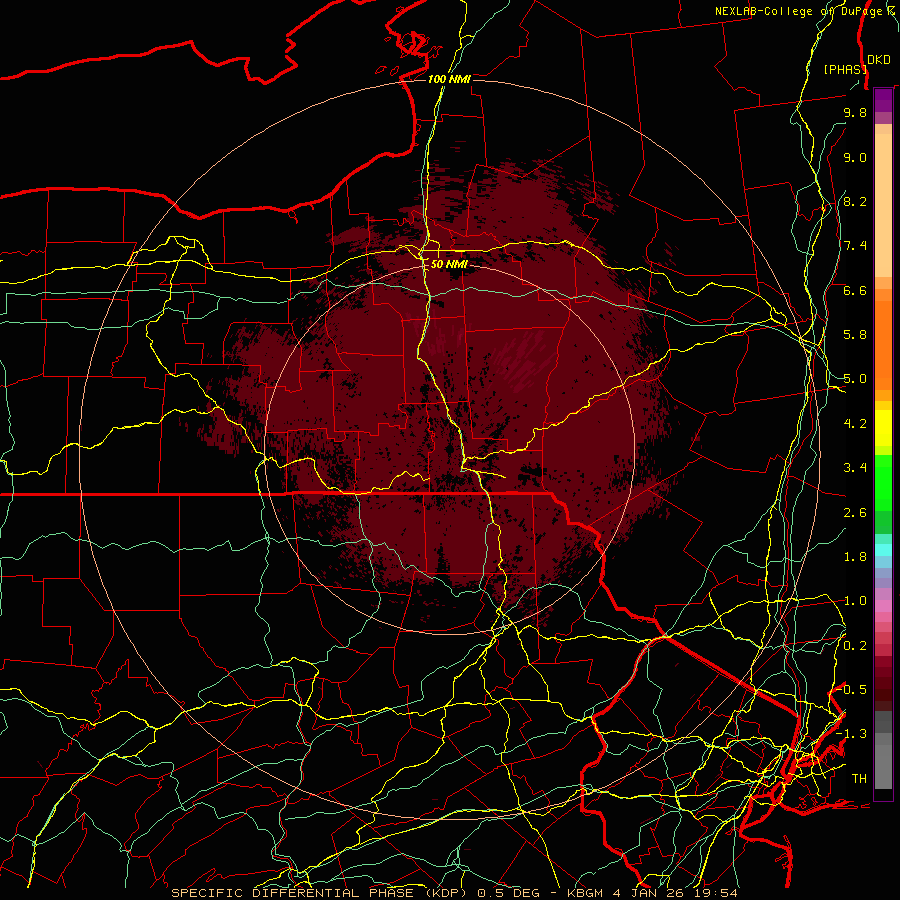Click the -1.3 scale value
Viewport: 900px width, 900px height.
point(852,735)
